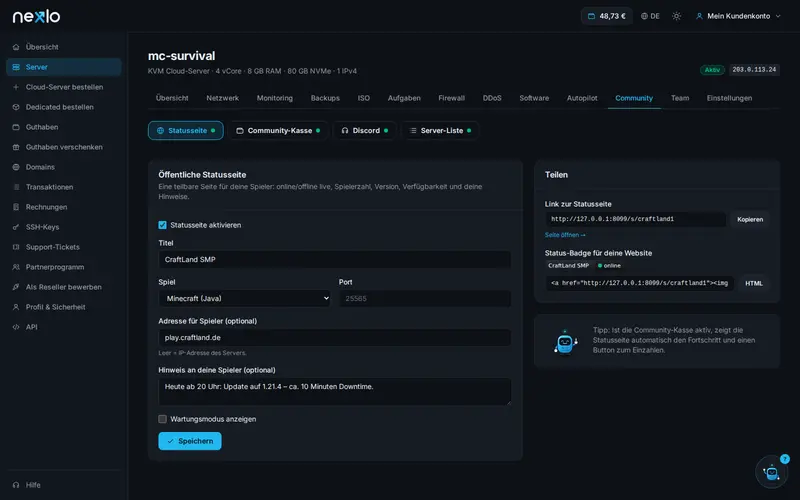Open the Seite öffnen link

pos(565,235)
